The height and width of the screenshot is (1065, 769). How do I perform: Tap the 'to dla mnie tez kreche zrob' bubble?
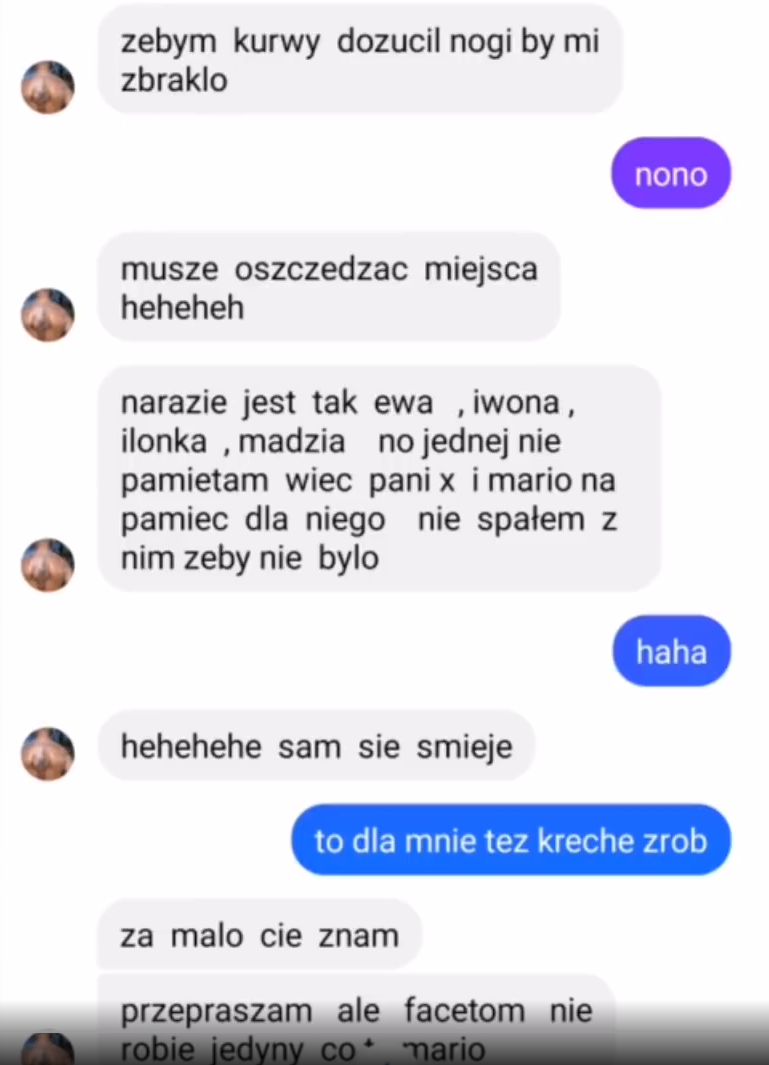click(511, 840)
